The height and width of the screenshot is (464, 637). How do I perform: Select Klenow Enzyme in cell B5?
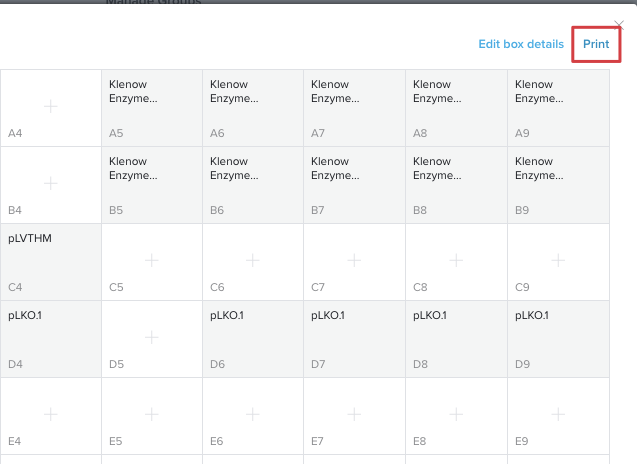point(152,185)
